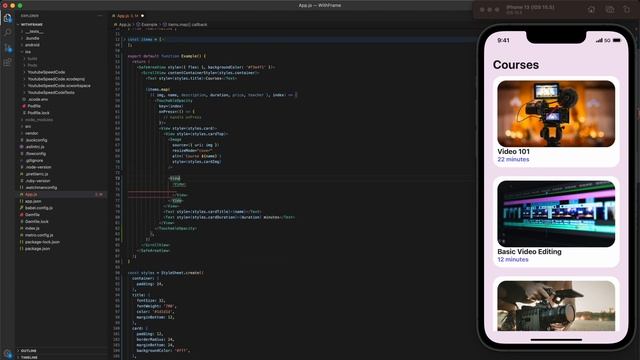Switch to the App.js editor tab
The image size is (640, 360).
click(x=128, y=16)
